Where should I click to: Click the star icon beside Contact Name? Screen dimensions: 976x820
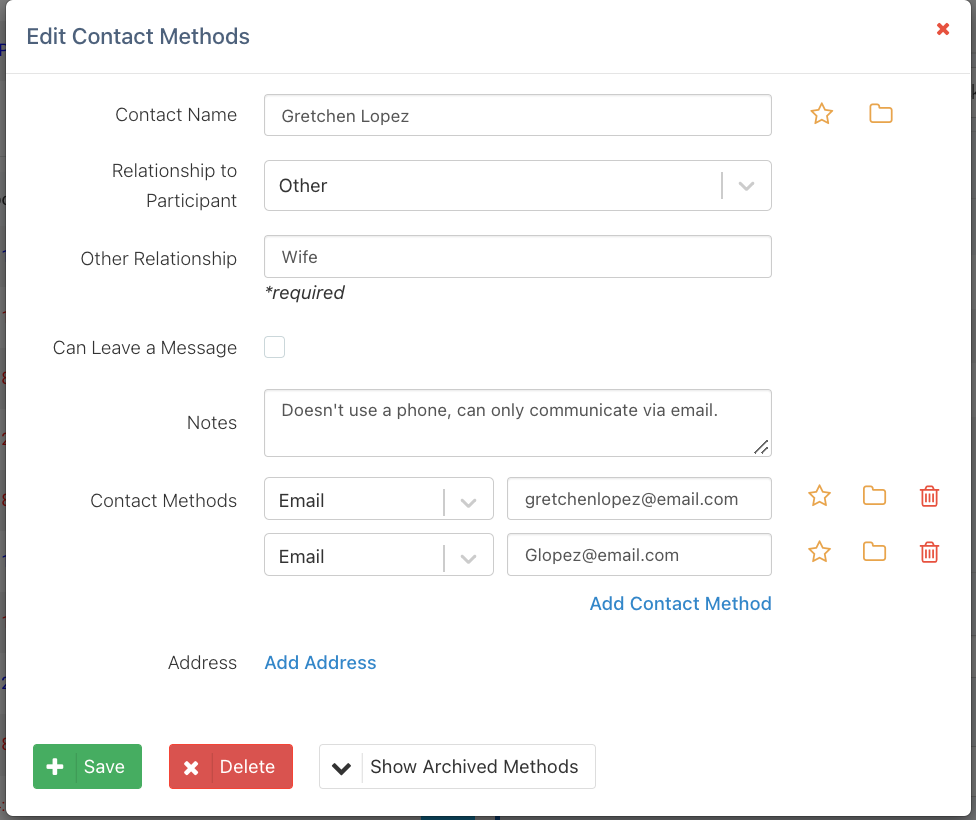[x=821, y=114]
